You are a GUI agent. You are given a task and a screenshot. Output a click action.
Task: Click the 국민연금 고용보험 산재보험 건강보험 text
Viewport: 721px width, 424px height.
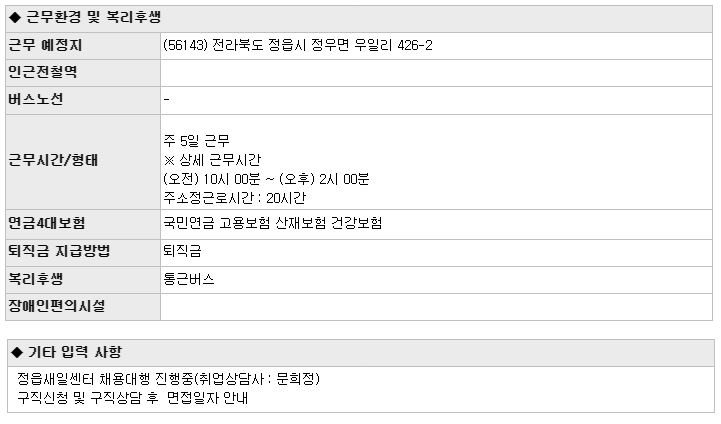[x=273, y=223]
